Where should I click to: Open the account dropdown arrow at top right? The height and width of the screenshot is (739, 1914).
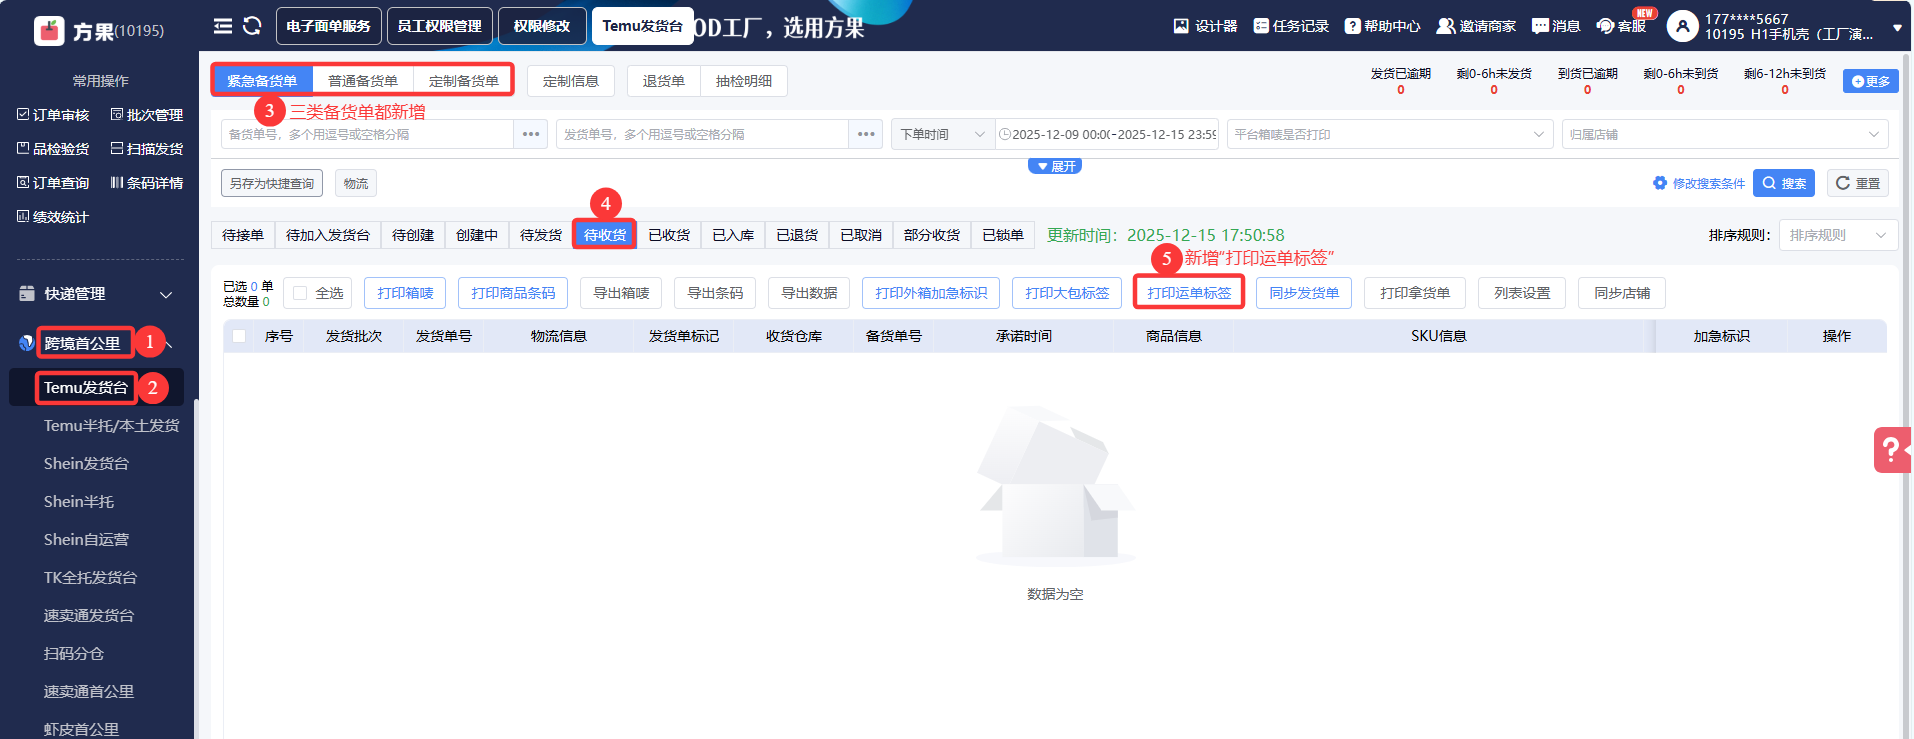coord(1897,28)
